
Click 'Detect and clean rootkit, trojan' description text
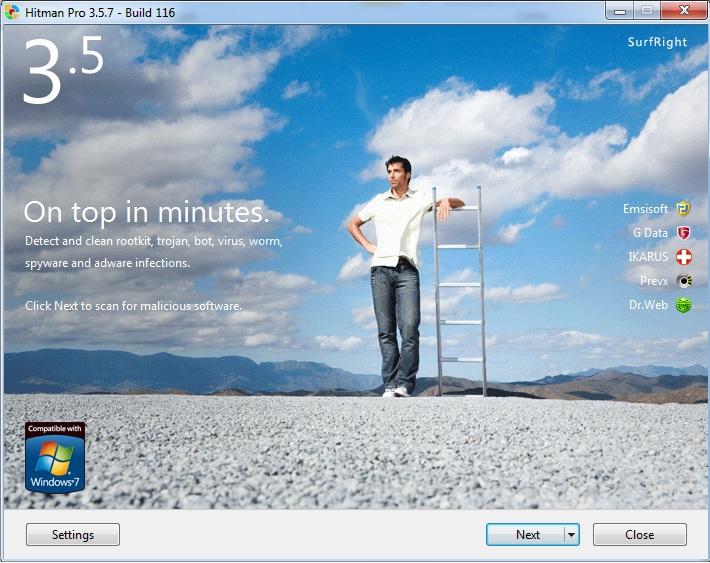pyautogui.click(x=154, y=252)
